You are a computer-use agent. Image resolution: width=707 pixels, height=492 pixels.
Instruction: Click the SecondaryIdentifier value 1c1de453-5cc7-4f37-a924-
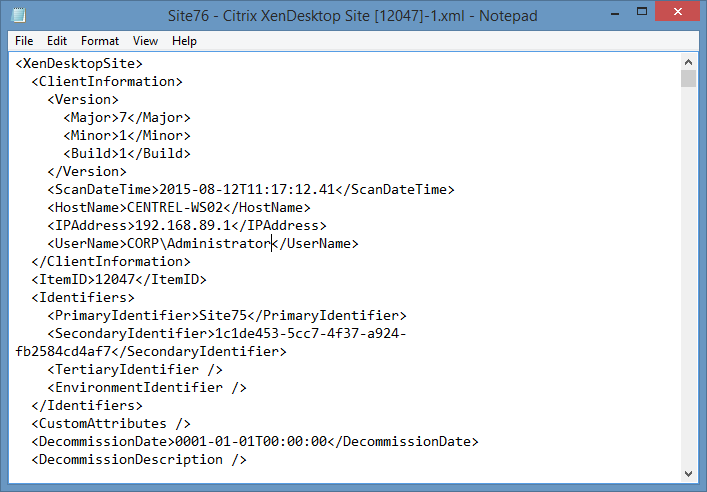pyautogui.click(x=311, y=334)
